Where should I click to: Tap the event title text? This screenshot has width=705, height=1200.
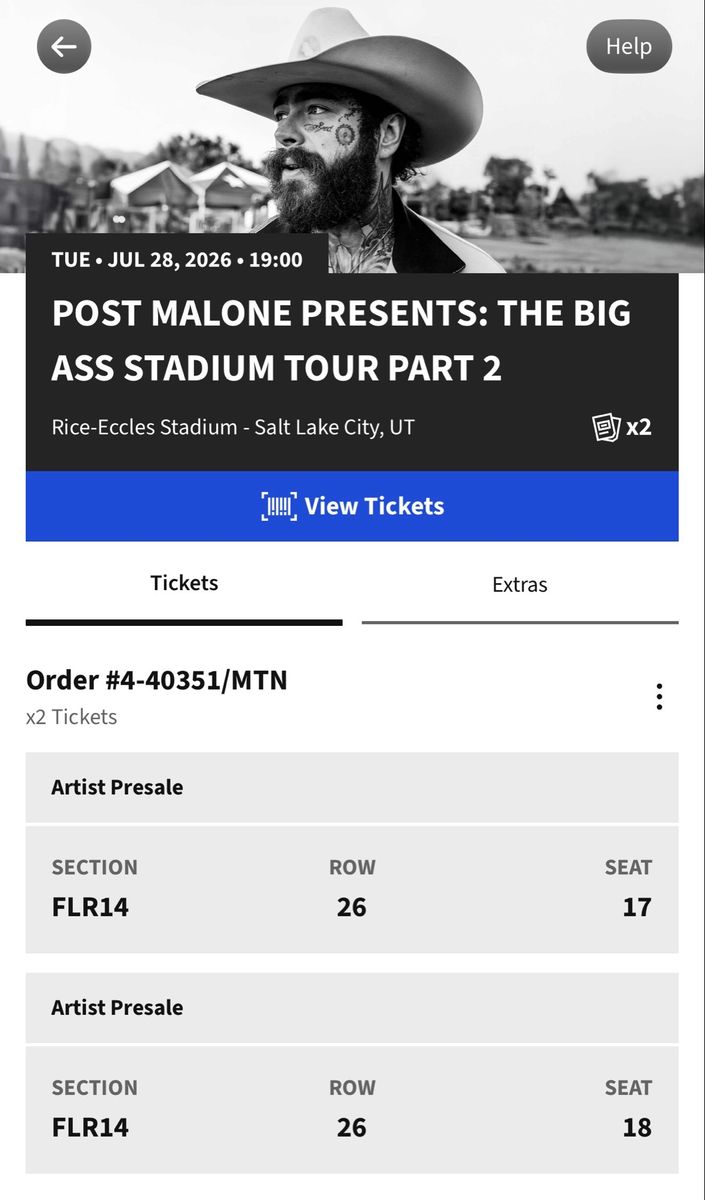pyautogui.click(x=341, y=341)
